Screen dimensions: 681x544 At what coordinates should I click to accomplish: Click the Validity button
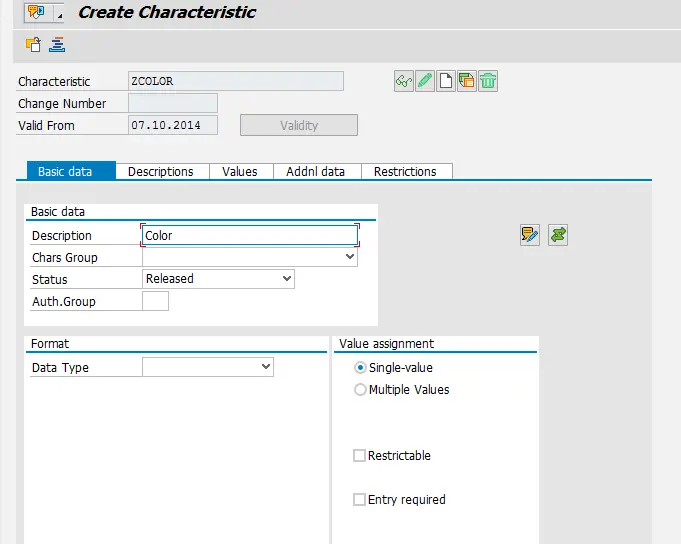pos(299,125)
